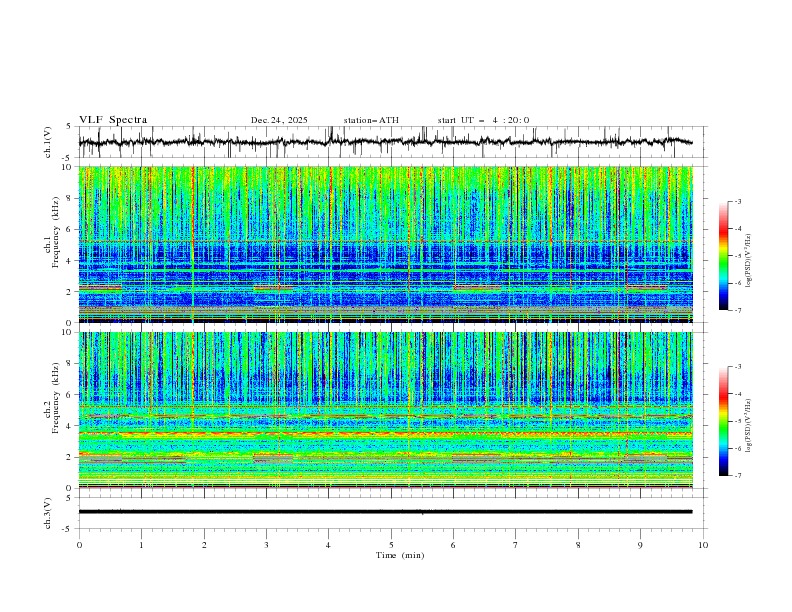This screenshot has width=792, height=612.
Task: Click the lower "log(PSD)(V²/Hz)" colorbar label
Action: click(749, 425)
